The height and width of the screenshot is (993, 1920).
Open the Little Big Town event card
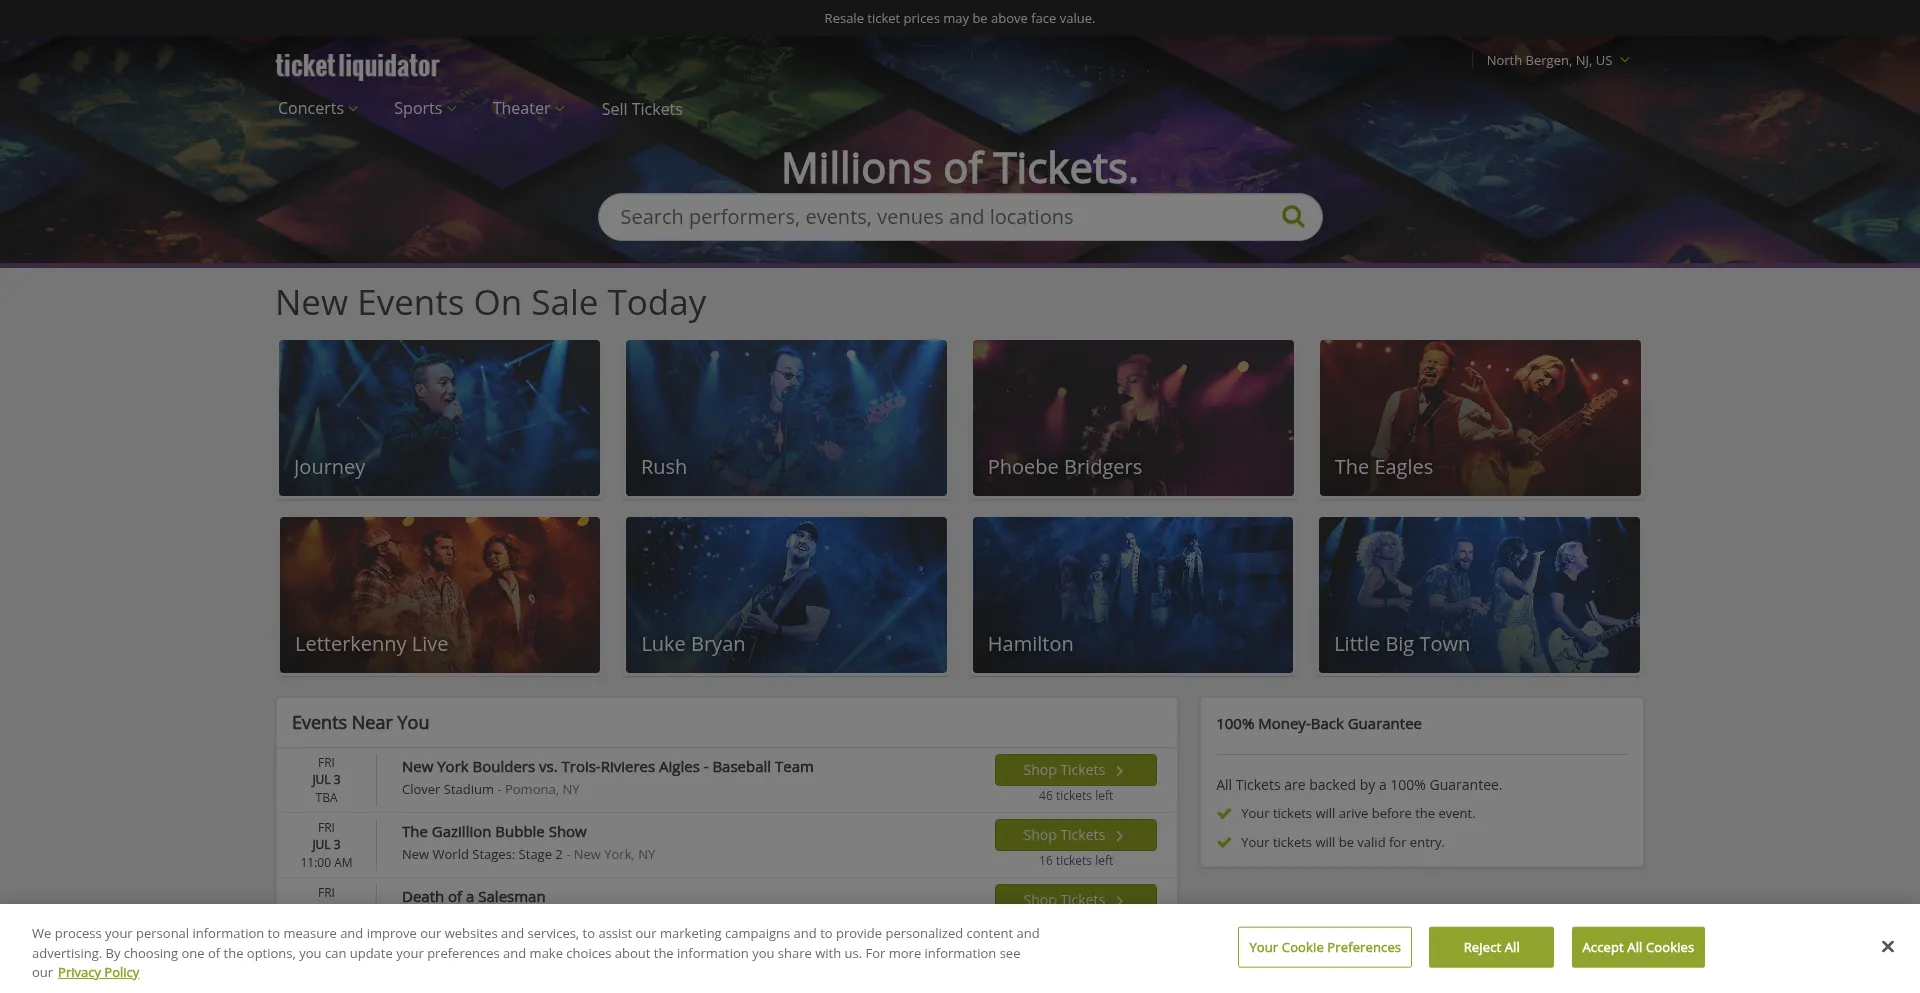1479,595
